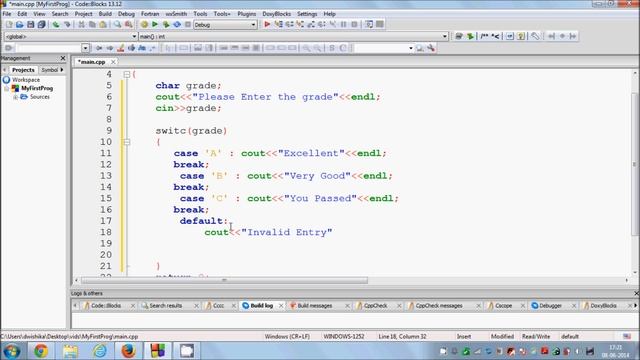
Task: Open the Settings menu
Action: click(307, 14)
